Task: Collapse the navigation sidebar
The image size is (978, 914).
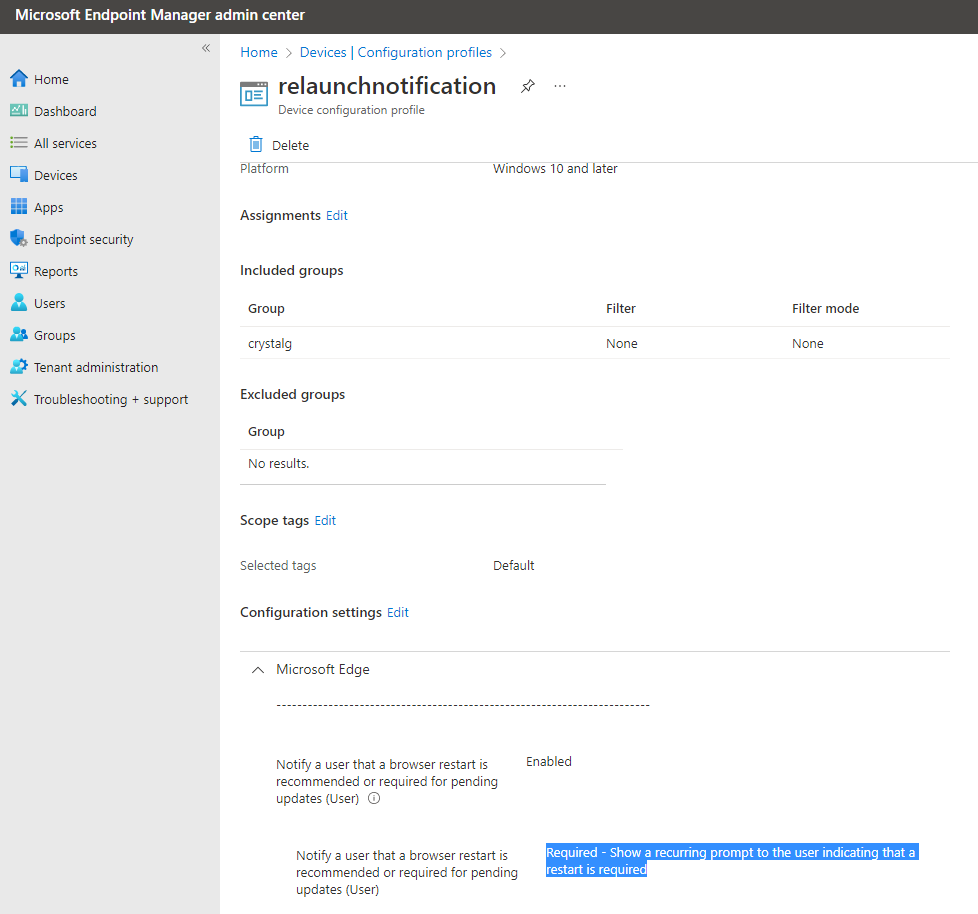Action: click(x=205, y=47)
